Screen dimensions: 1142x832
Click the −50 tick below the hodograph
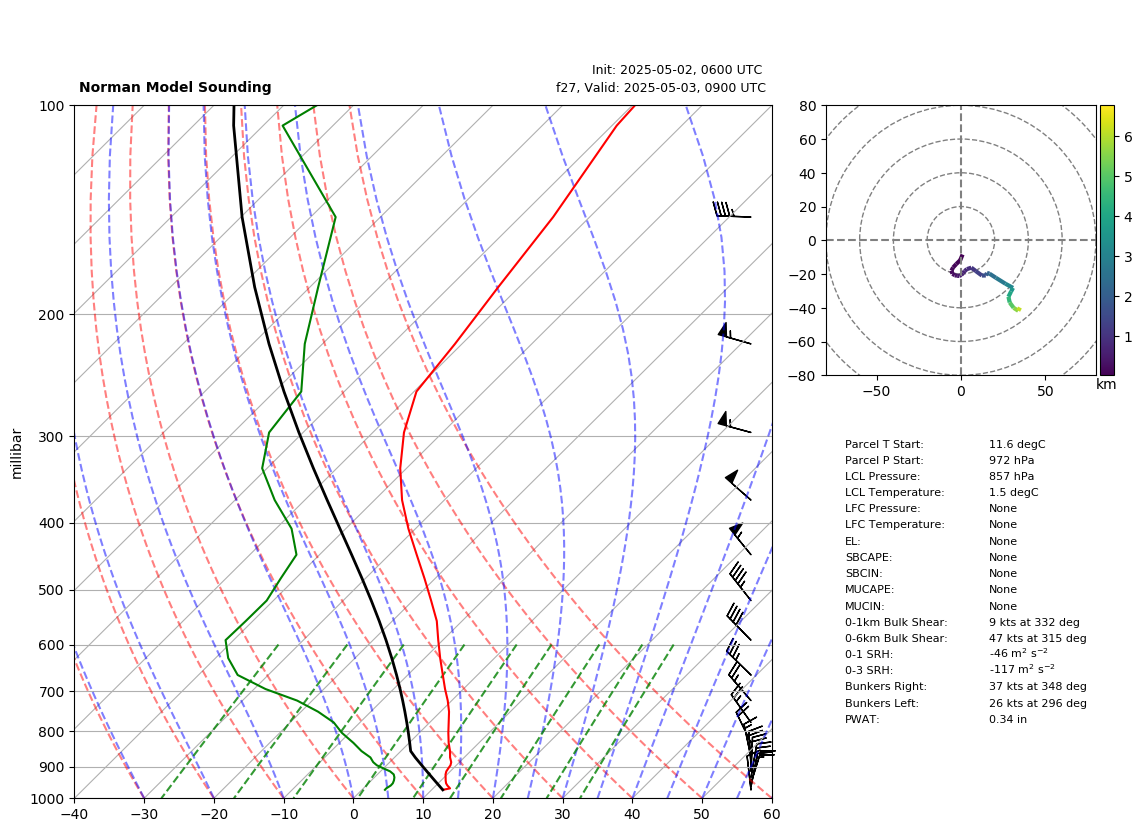(x=876, y=391)
